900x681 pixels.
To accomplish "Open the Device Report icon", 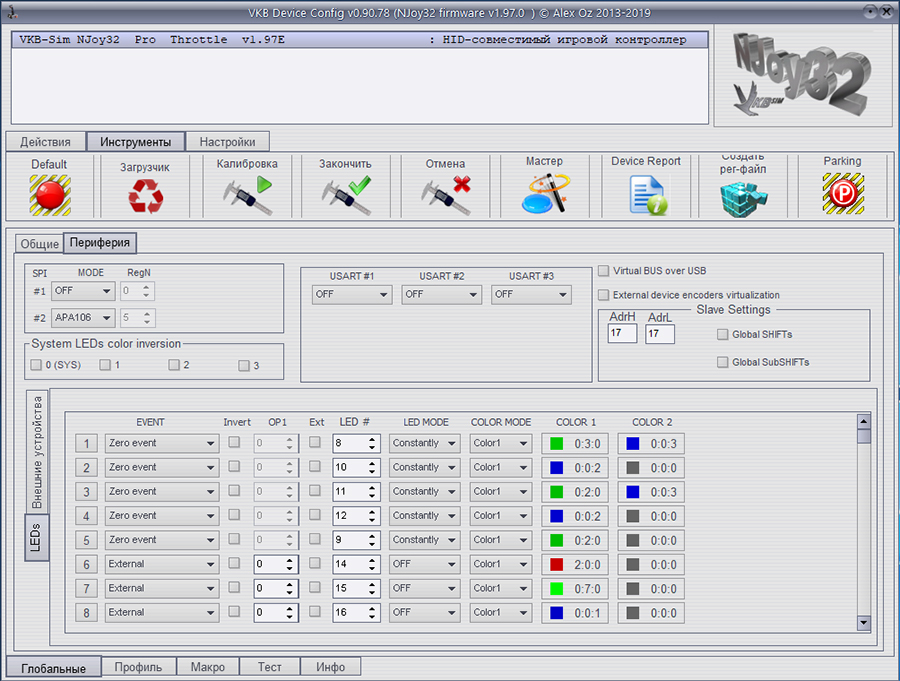I will 645,193.
